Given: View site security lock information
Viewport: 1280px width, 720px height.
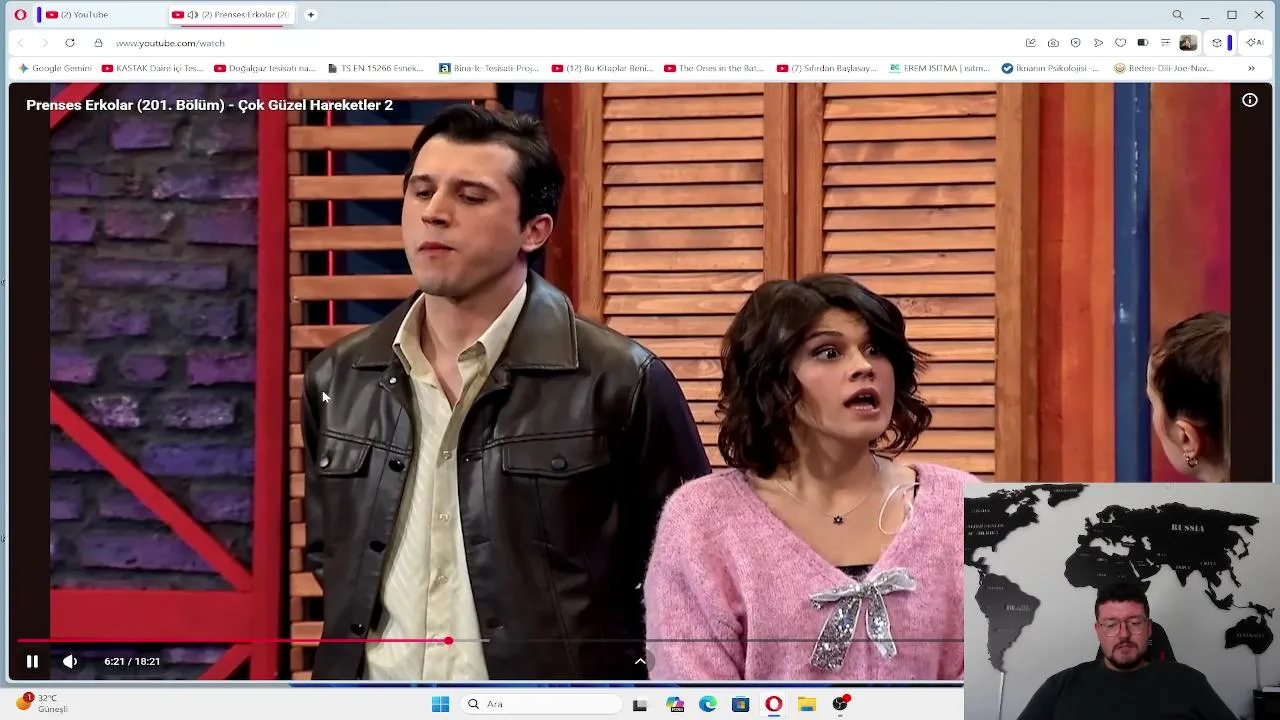Looking at the screenshot, I should pyautogui.click(x=98, y=43).
